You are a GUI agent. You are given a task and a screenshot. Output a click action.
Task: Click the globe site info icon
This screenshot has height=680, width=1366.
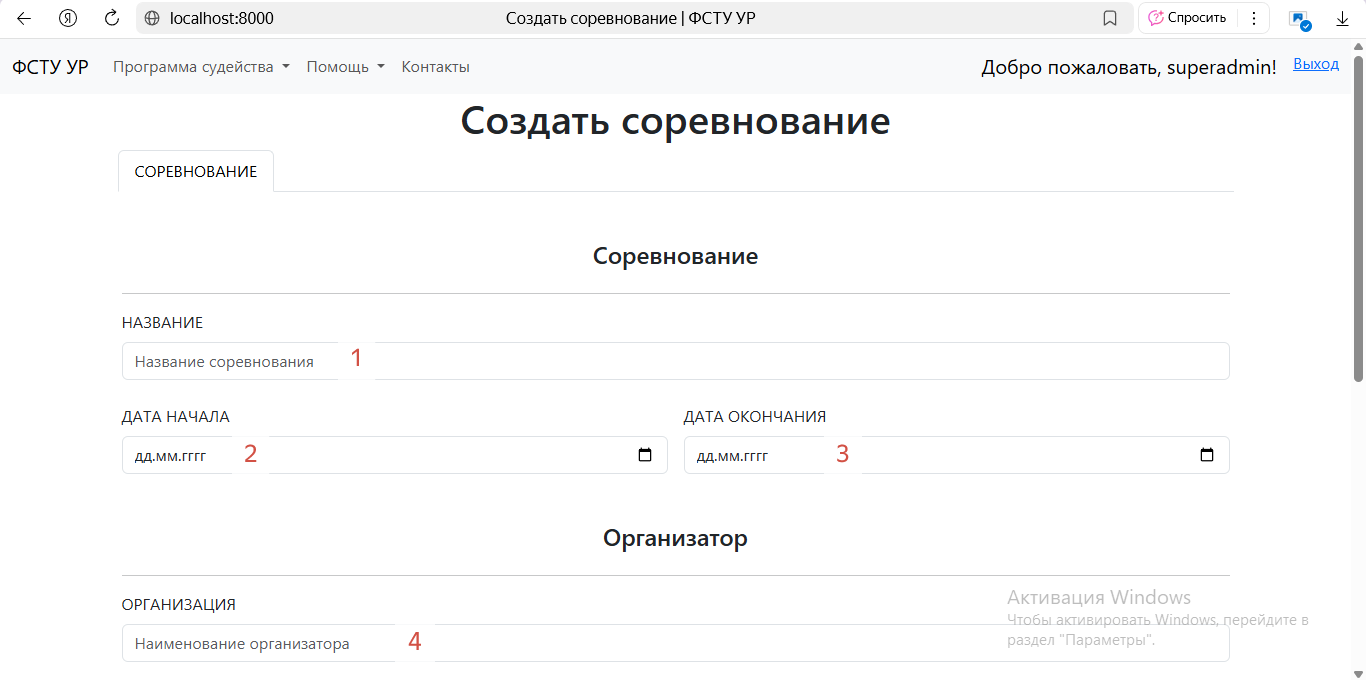click(152, 18)
